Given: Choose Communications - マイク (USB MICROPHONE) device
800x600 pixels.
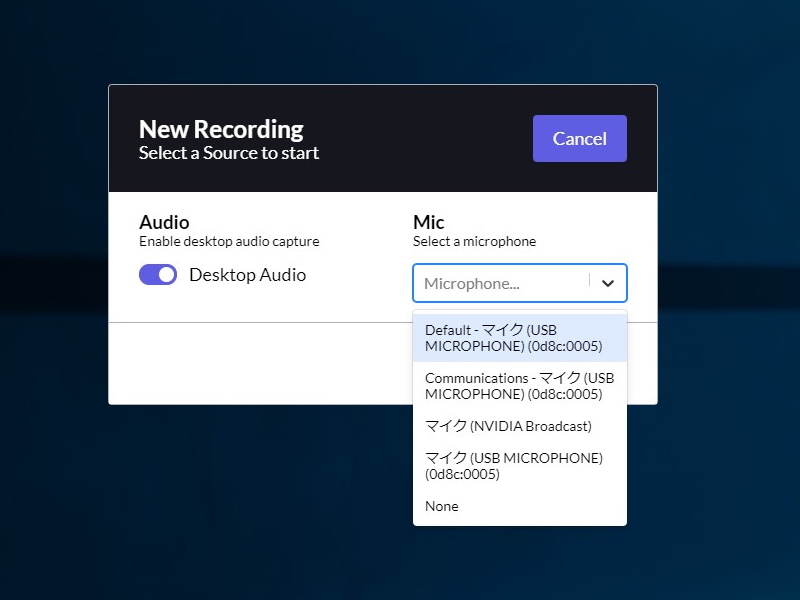Looking at the screenshot, I should [x=512, y=385].
